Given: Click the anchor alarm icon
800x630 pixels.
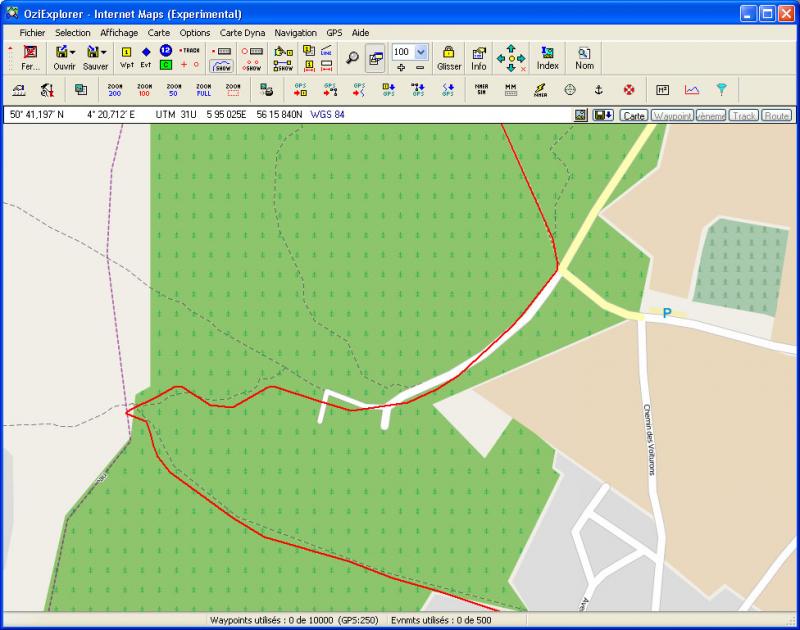Looking at the screenshot, I should (x=599, y=90).
